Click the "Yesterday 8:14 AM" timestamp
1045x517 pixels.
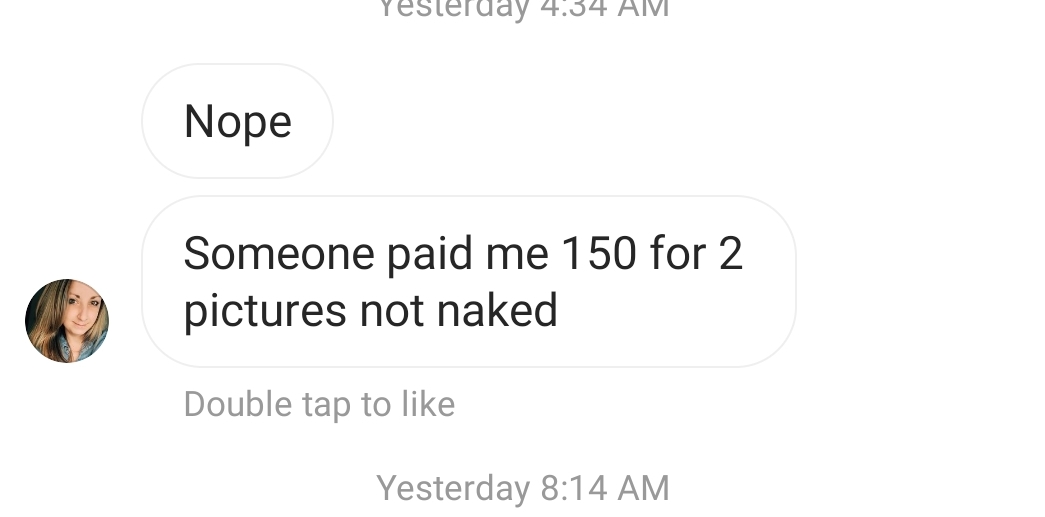coord(522,488)
